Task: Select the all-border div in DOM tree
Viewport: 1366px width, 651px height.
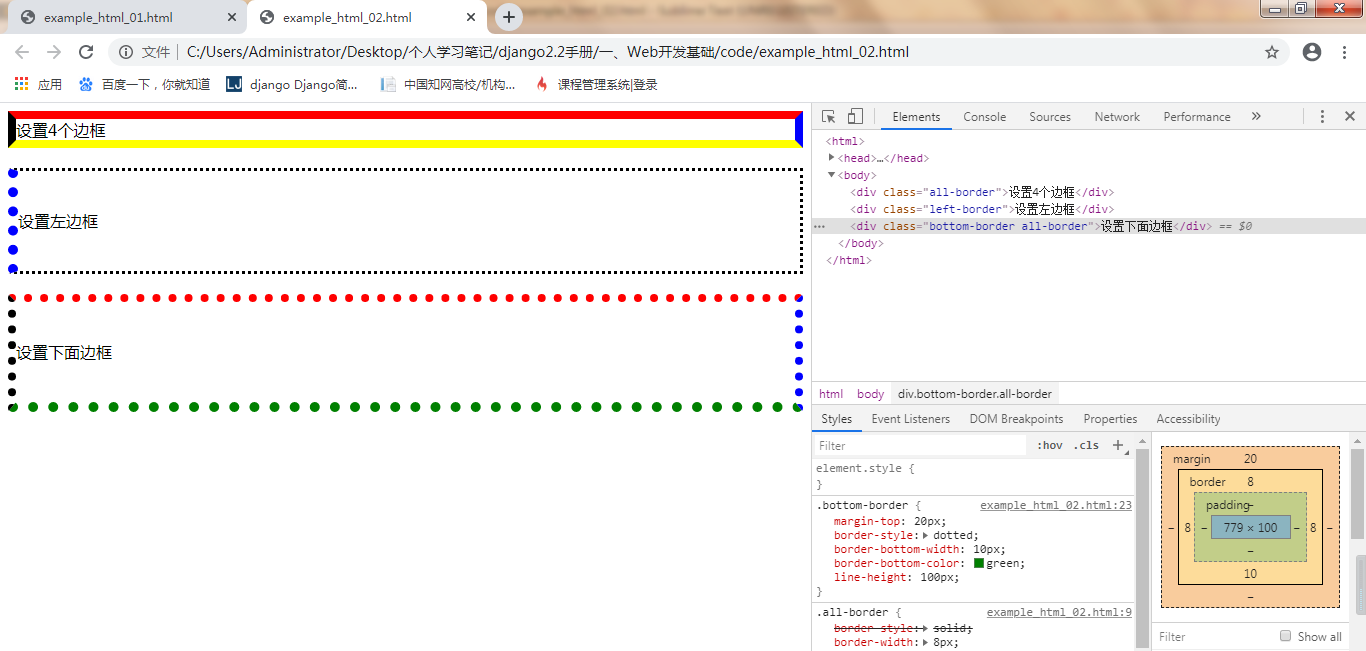Action: point(982,192)
